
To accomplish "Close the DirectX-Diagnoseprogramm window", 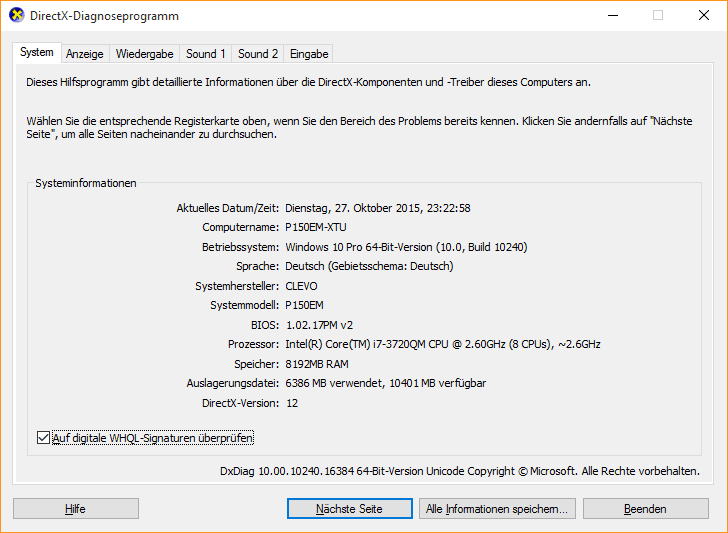I will (x=704, y=15).
